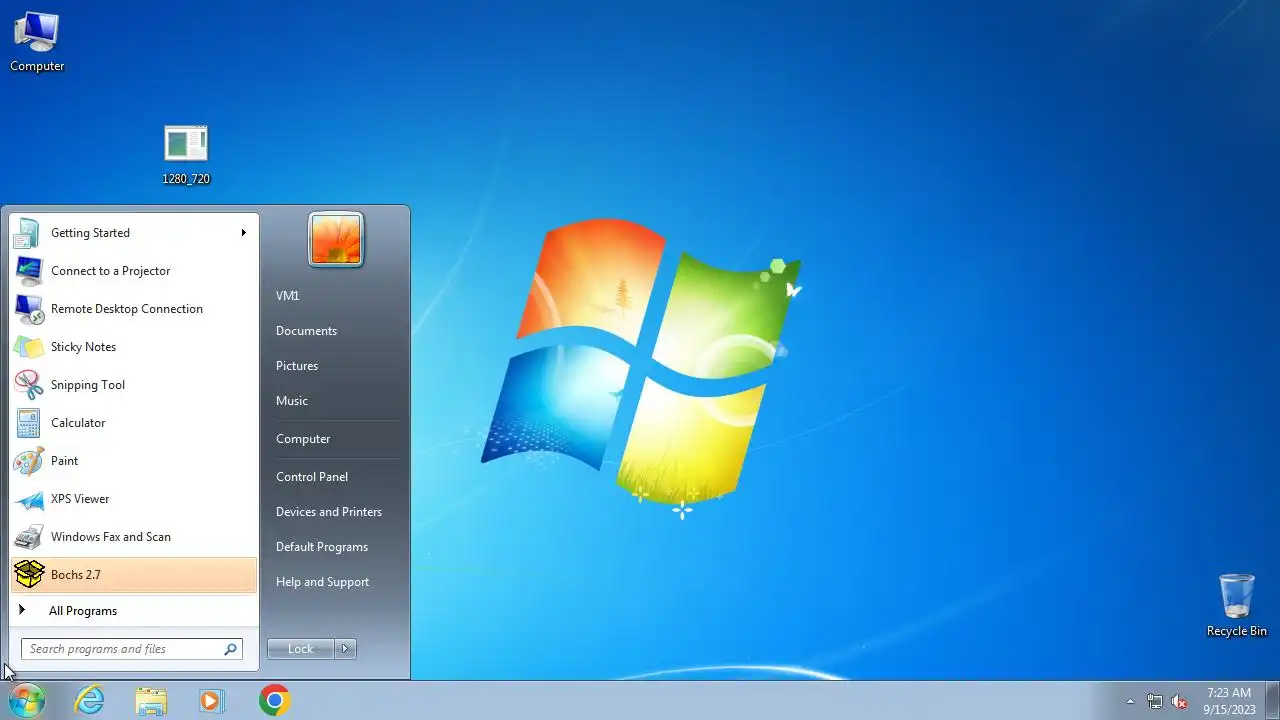This screenshot has height=720, width=1280.
Task: Launch Internet Explorer from the taskbar
Action: click(x=90, y=700)
